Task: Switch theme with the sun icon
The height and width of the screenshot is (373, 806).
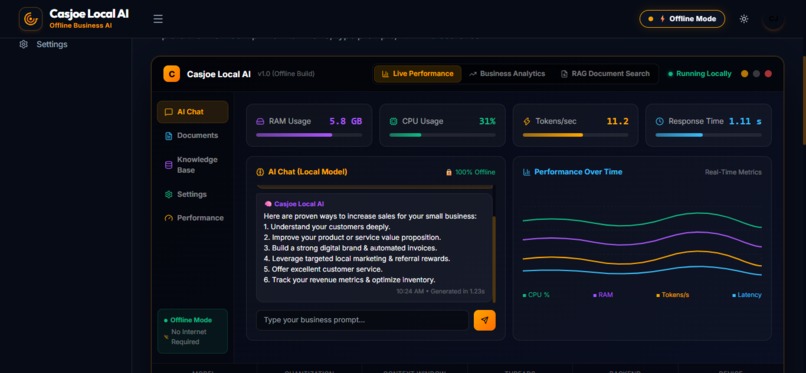Action: tap(744, 19)
